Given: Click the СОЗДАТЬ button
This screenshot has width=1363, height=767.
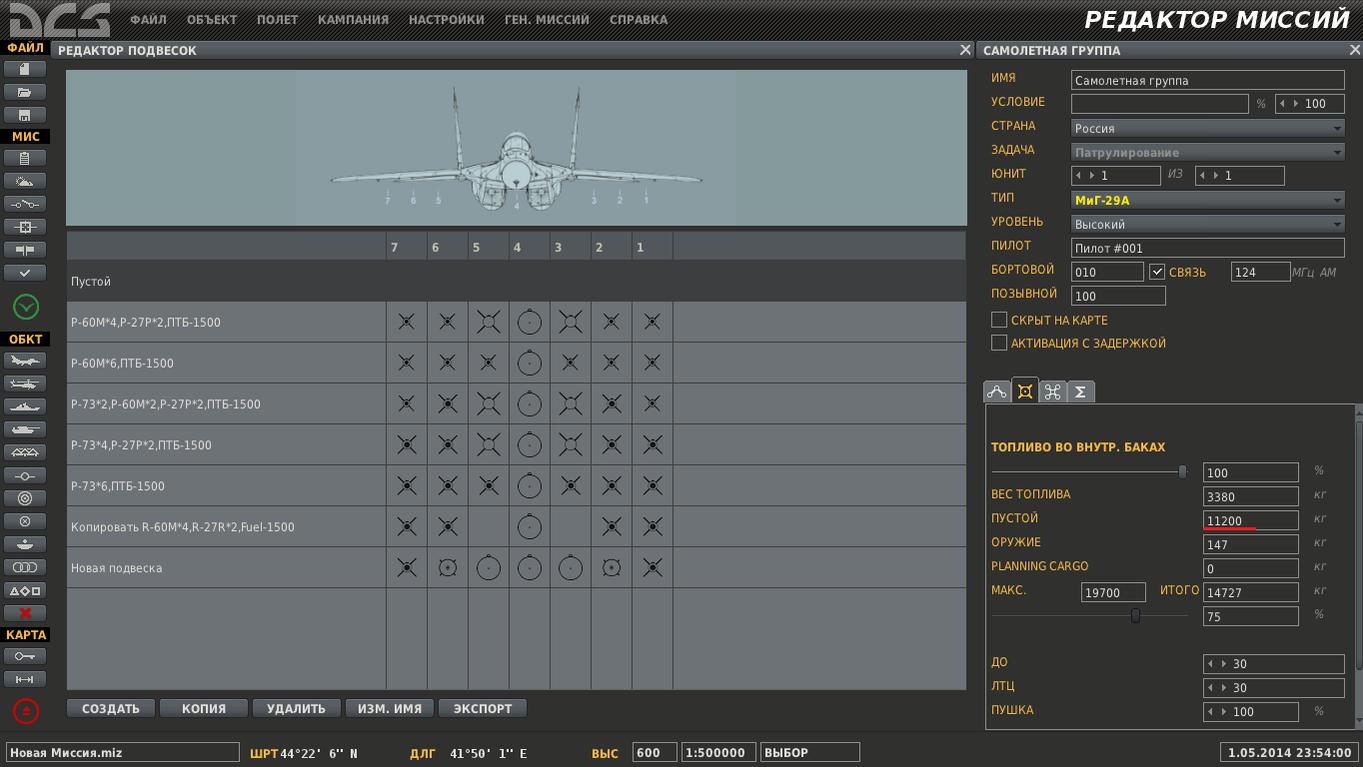Looking at the screenshot, I should coord(111,709).
